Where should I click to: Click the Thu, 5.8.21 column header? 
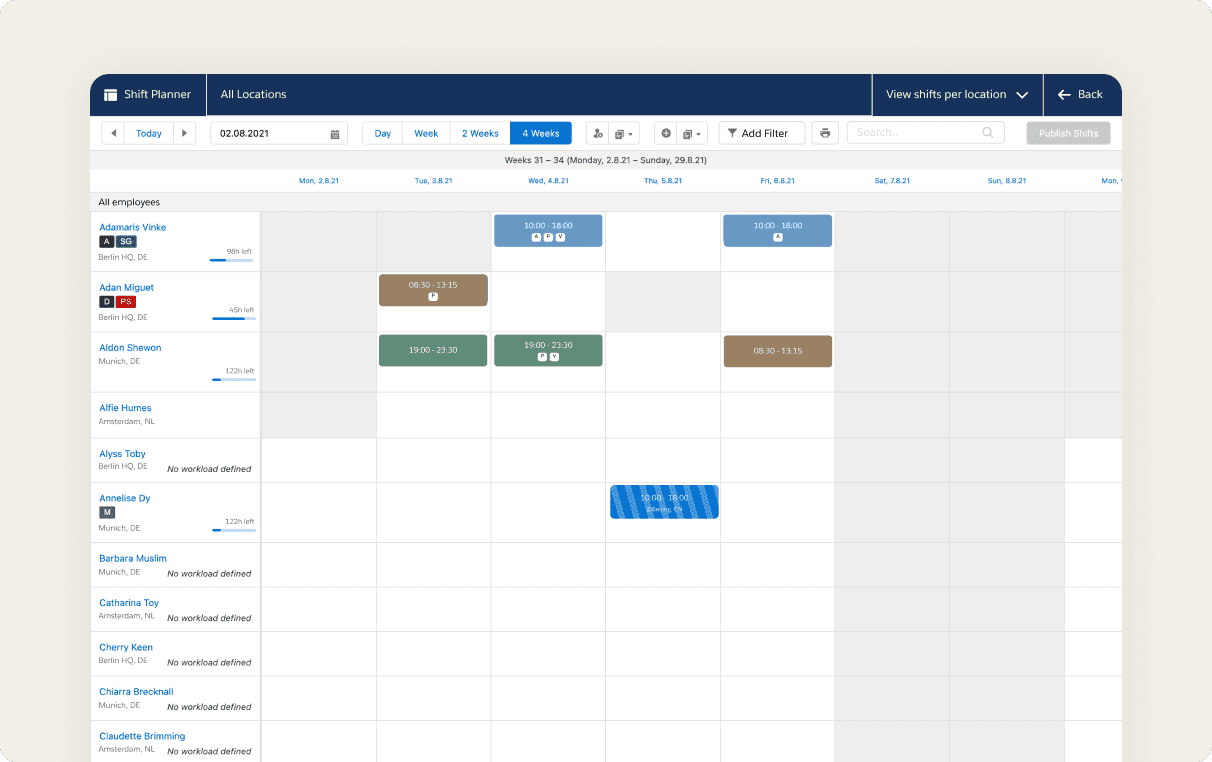(663, 181)
